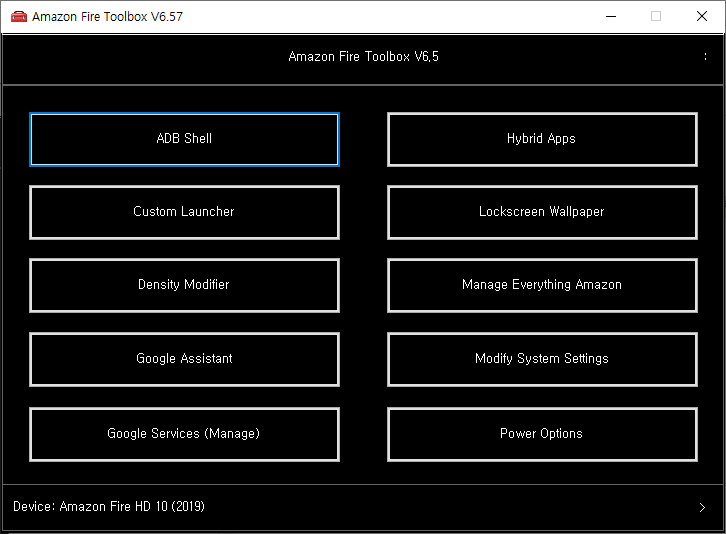
Task: Minimize the Amazon Fire Toolbox window
Action: tap(611, 17)
